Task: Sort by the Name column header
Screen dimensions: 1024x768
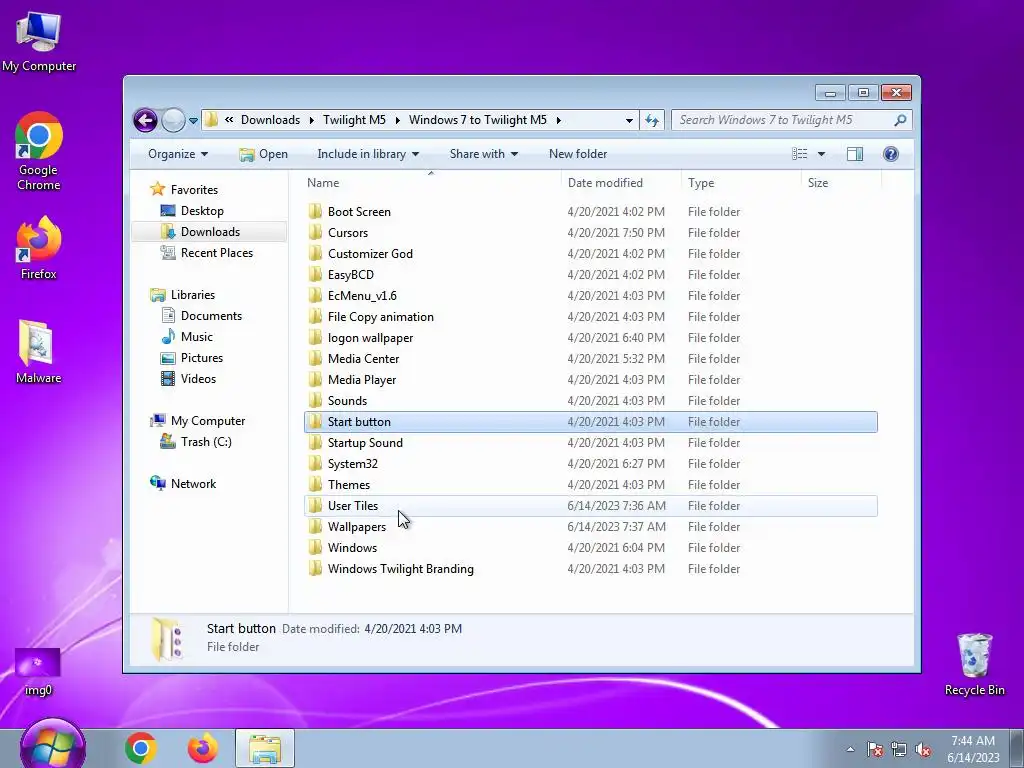Action: (x=323, y=183)
